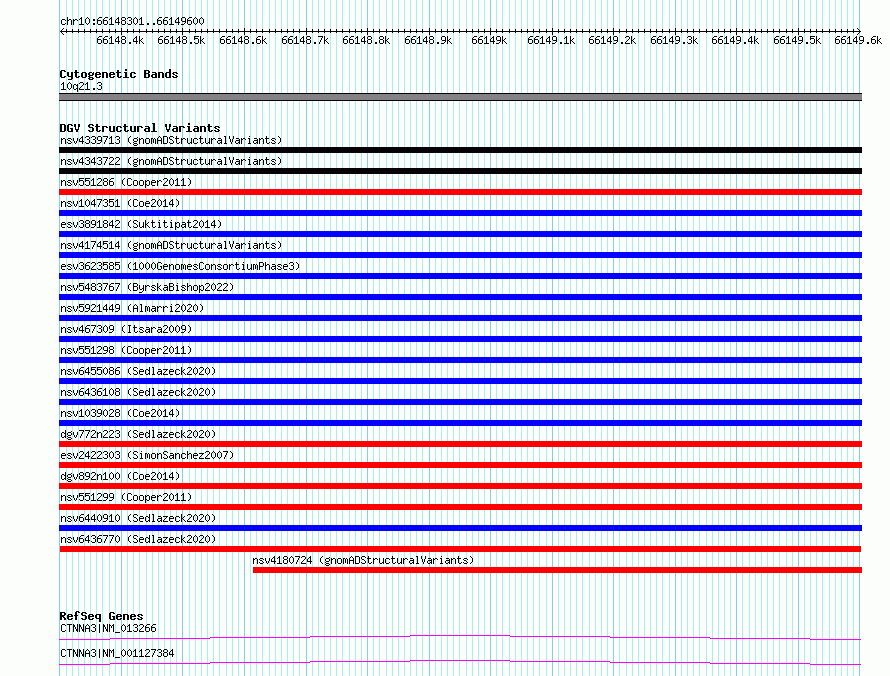Click nsv1039028 Coe2014 label
This screenshot has height=676, width=890.
(120, 413)
